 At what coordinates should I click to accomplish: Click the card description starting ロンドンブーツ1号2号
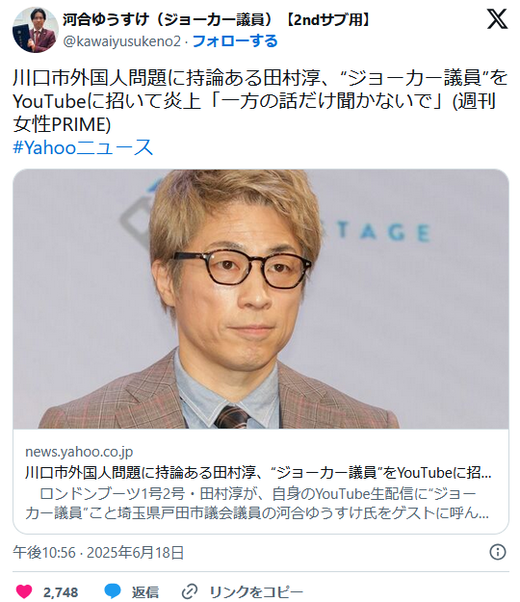pos(257,503)
